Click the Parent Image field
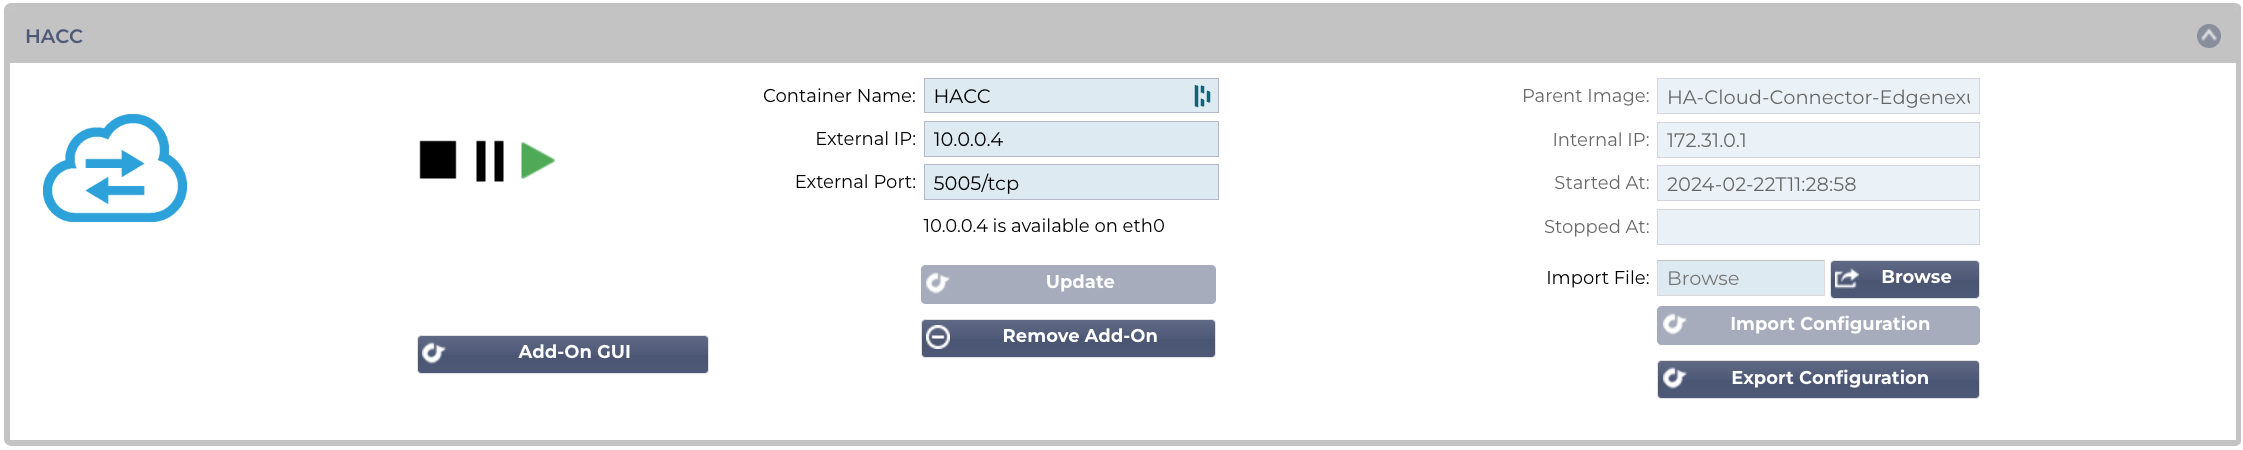Viewport: 2243px width, 450px height. tap(1818, 97)
